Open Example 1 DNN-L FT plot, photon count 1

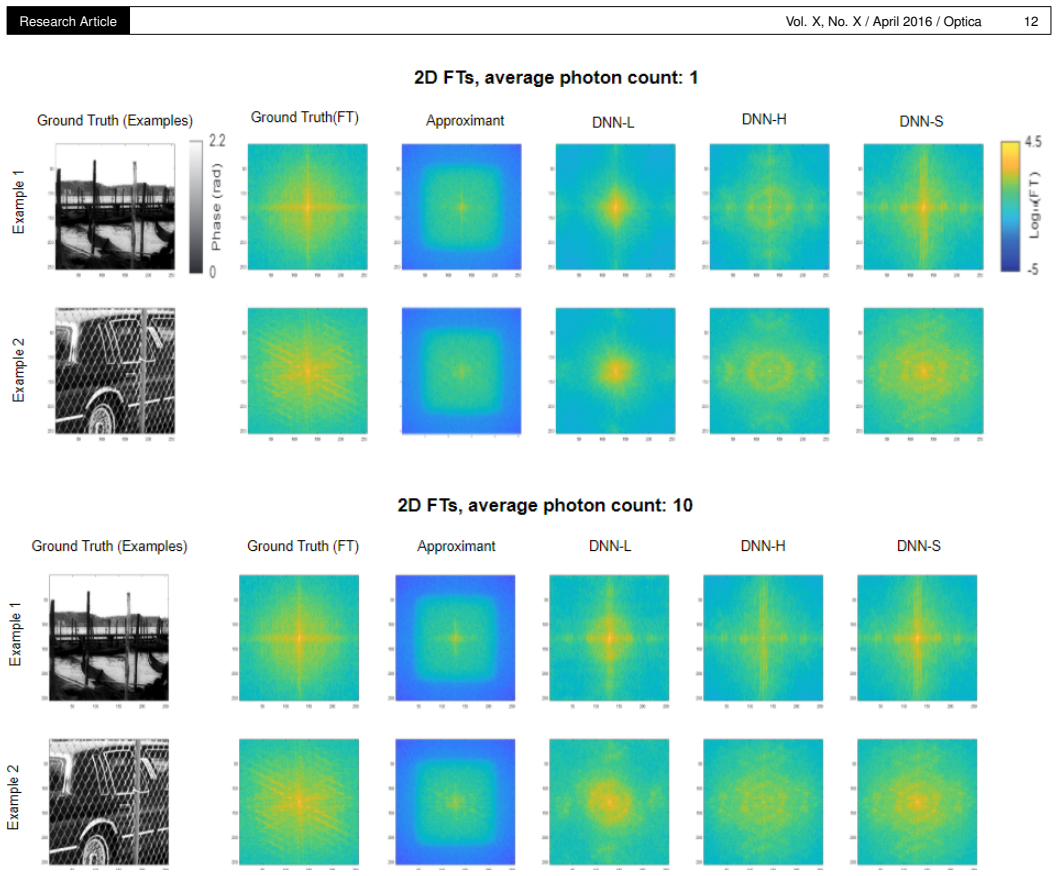(x=615, y=207)
